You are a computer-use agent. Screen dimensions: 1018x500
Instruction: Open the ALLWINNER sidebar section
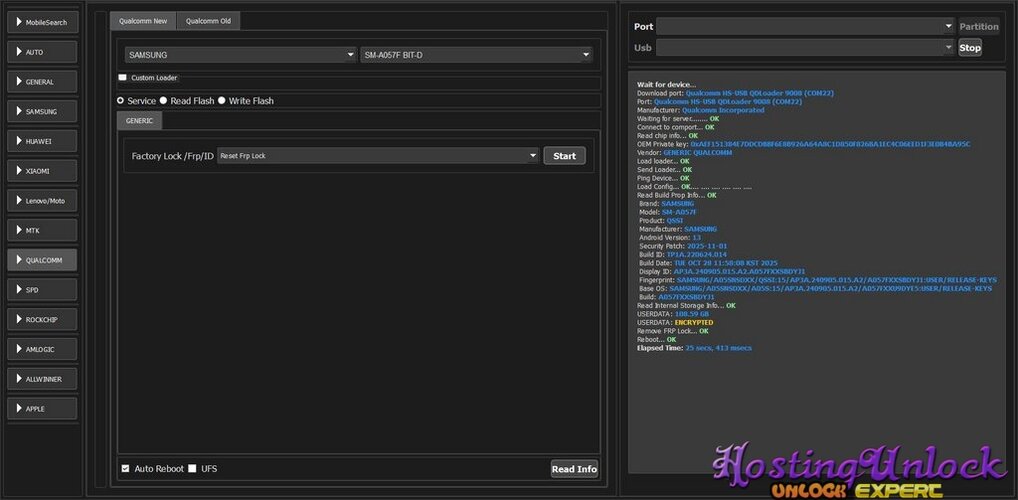click(x=42, y=379)
